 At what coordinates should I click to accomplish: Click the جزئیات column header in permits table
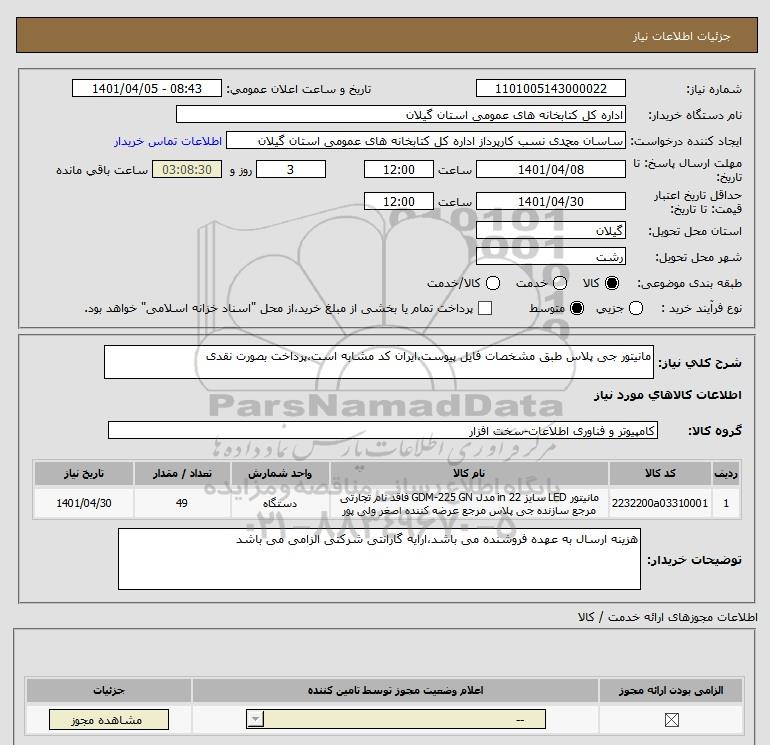coord(109,690)
